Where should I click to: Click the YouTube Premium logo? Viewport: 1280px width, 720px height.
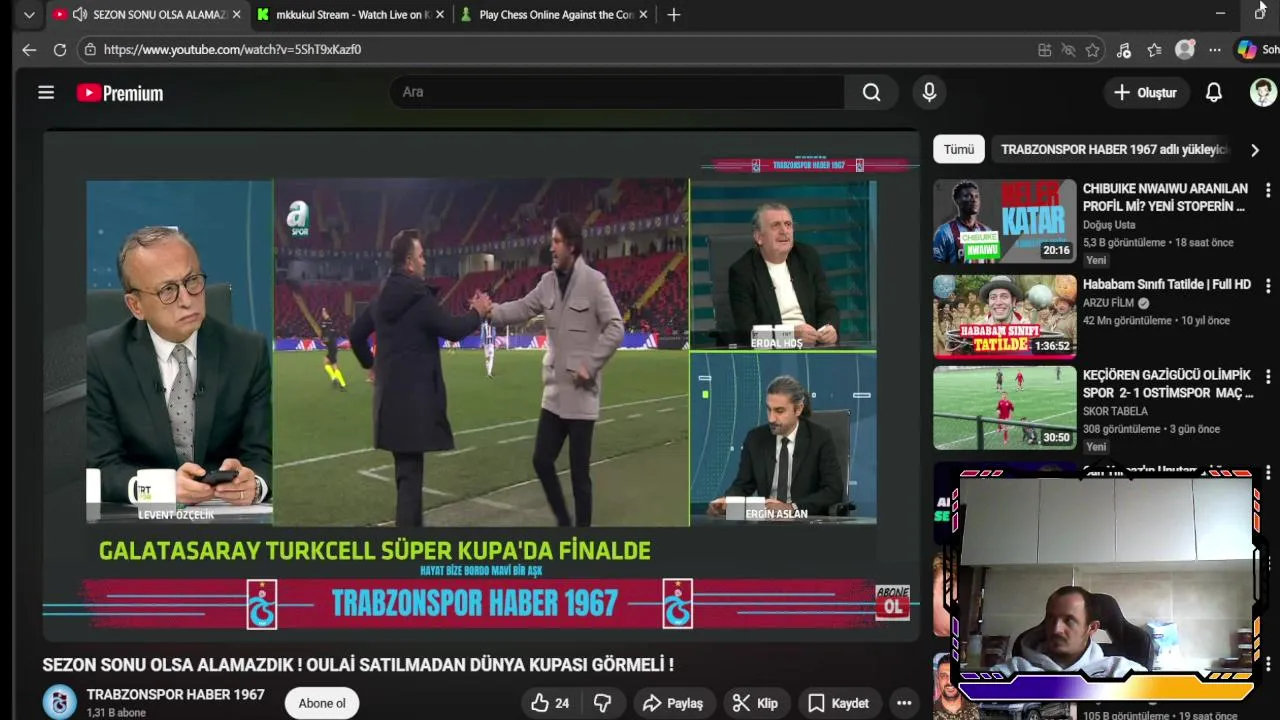[120, 93]
